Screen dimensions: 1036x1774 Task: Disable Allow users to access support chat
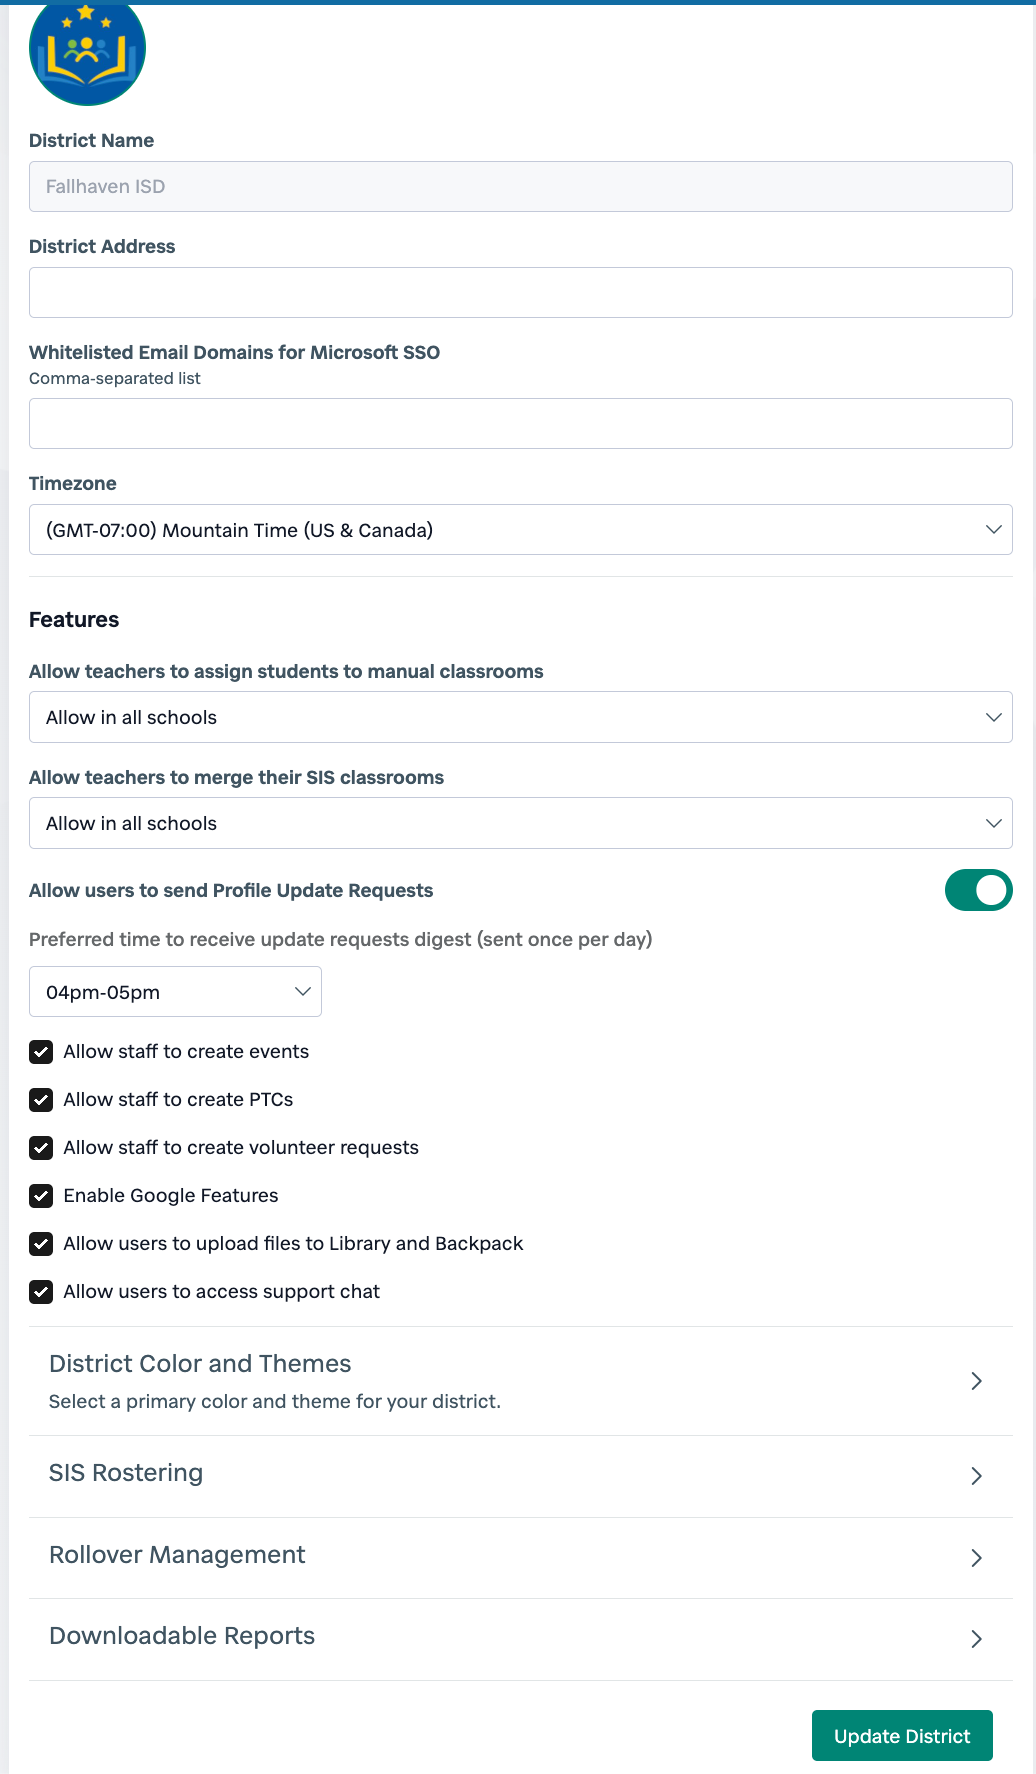(41, 1292)
